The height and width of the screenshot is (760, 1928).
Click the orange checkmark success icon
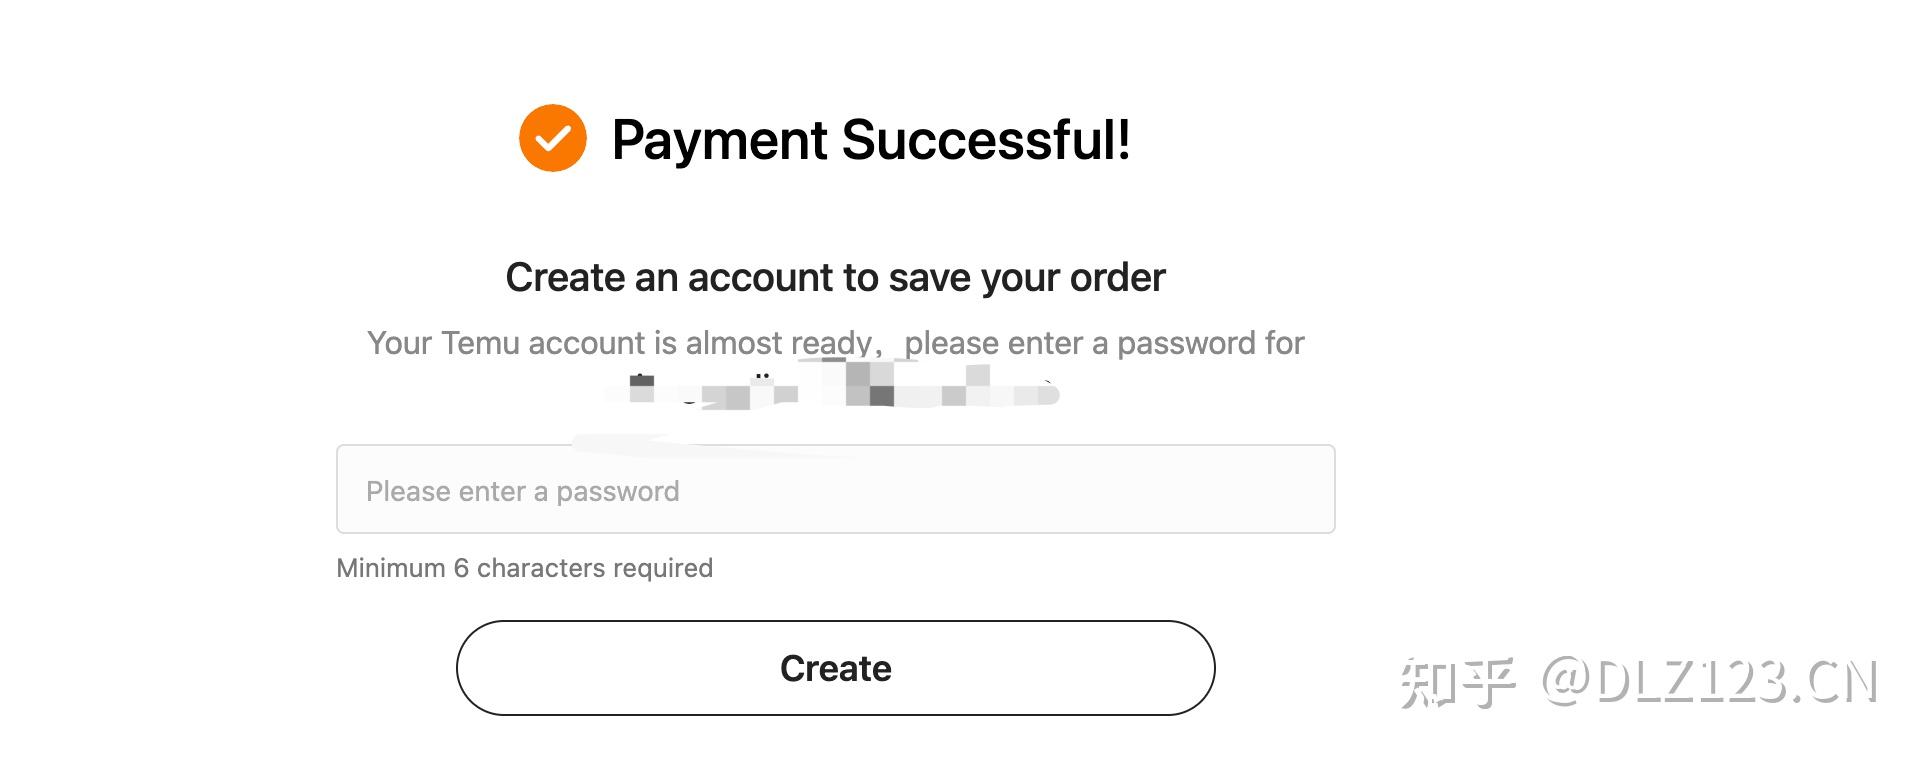click(x=553, y=138)
